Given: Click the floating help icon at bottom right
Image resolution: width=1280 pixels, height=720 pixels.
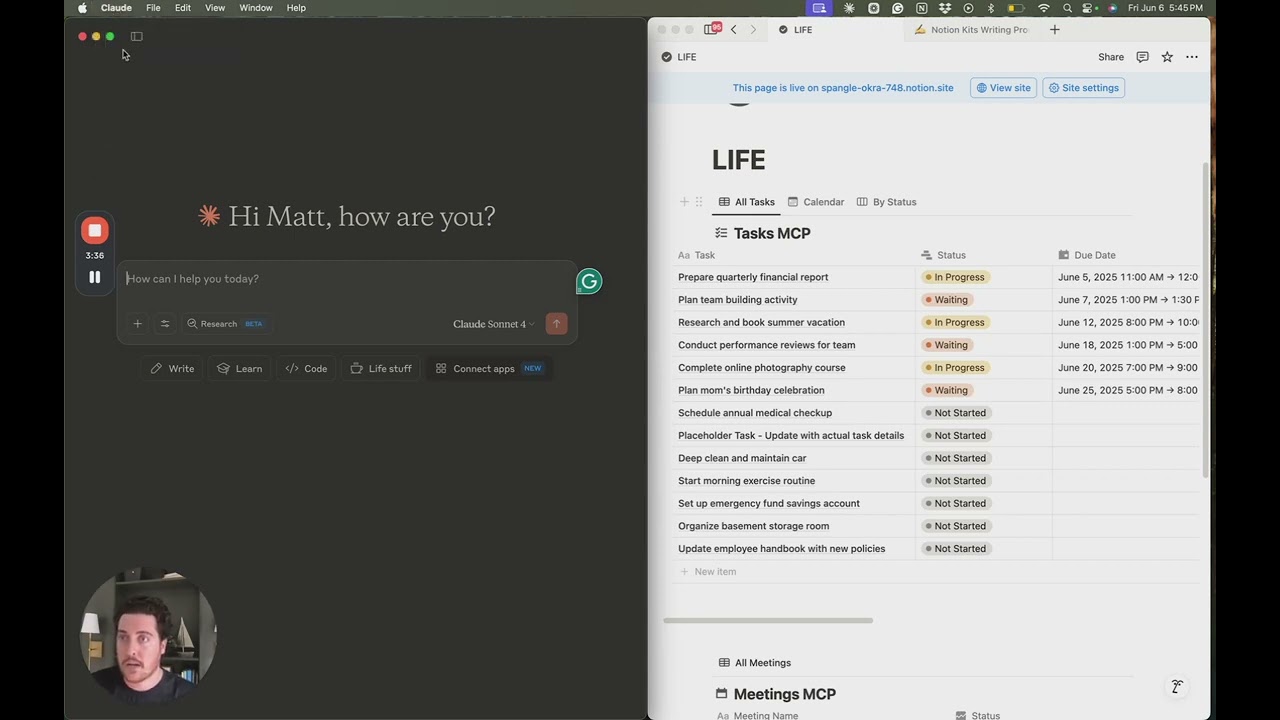Looking at the screenshot, I should pos(1177,687).
